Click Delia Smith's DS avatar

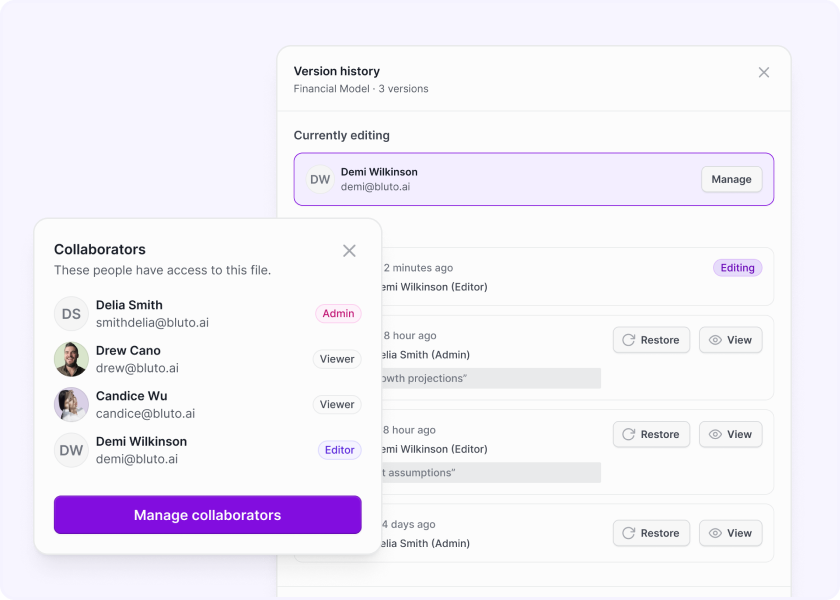[x=71, y=313]
